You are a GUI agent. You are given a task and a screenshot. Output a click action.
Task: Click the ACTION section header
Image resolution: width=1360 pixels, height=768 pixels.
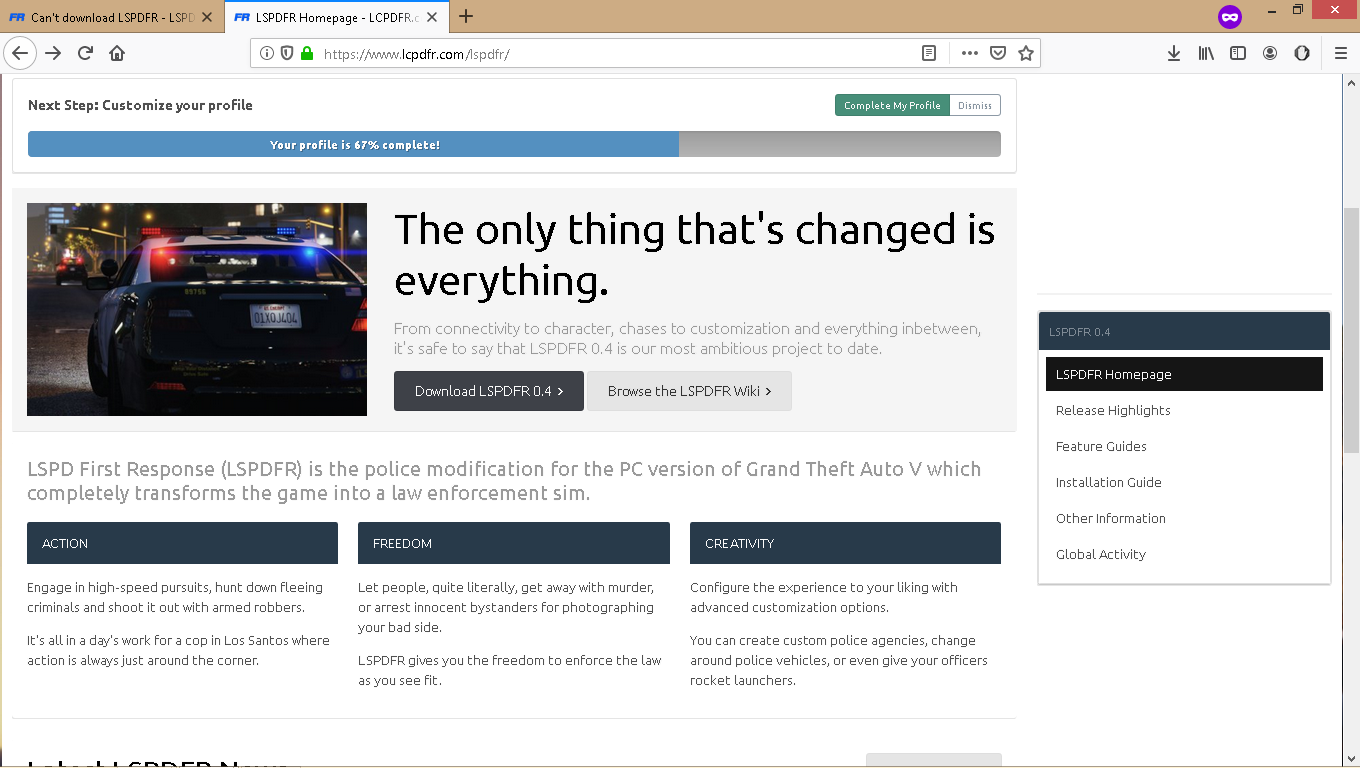(182, 543)
